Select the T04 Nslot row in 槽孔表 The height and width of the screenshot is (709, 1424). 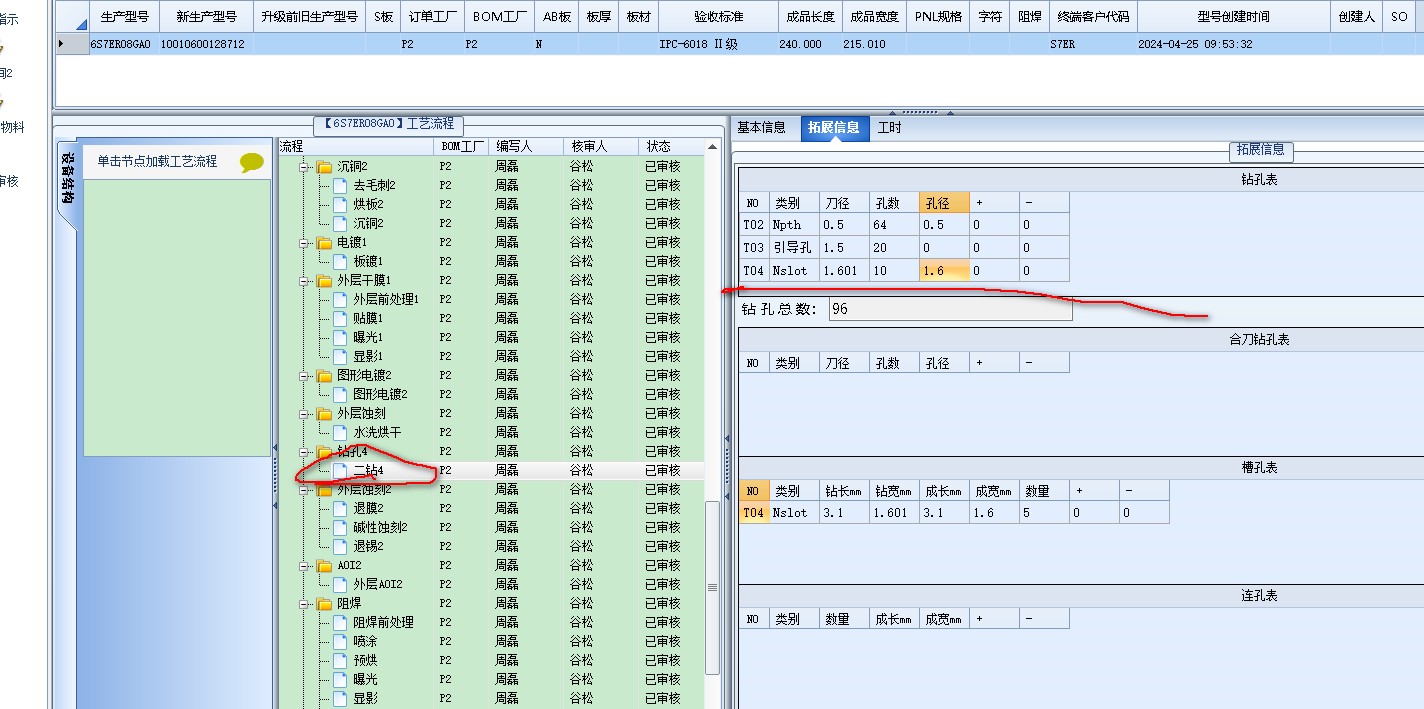954,513
